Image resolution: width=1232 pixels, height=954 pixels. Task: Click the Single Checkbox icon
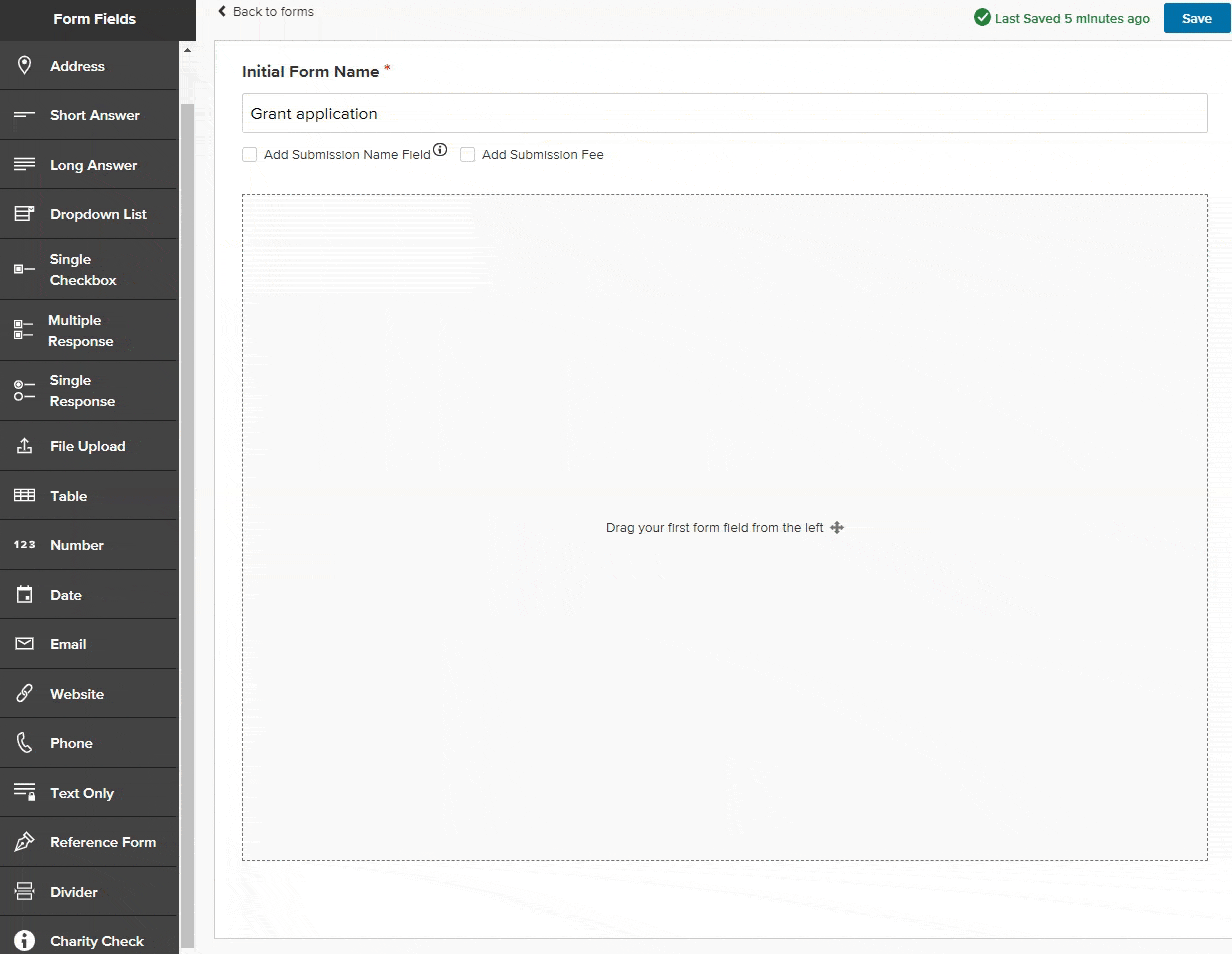[25, 270]
